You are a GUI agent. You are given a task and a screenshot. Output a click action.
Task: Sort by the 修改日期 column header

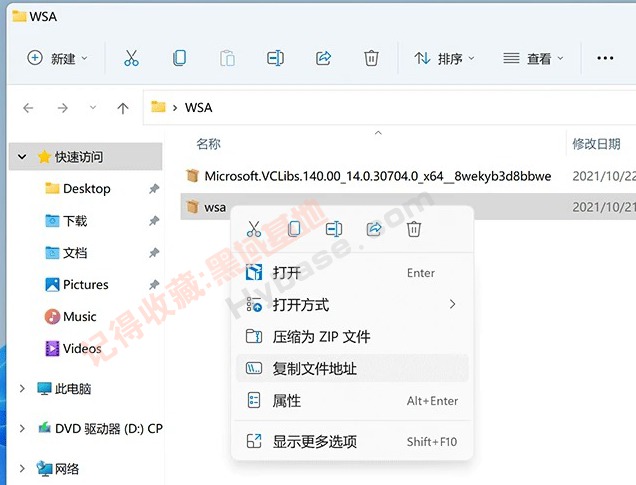click(x=596, y=144)
